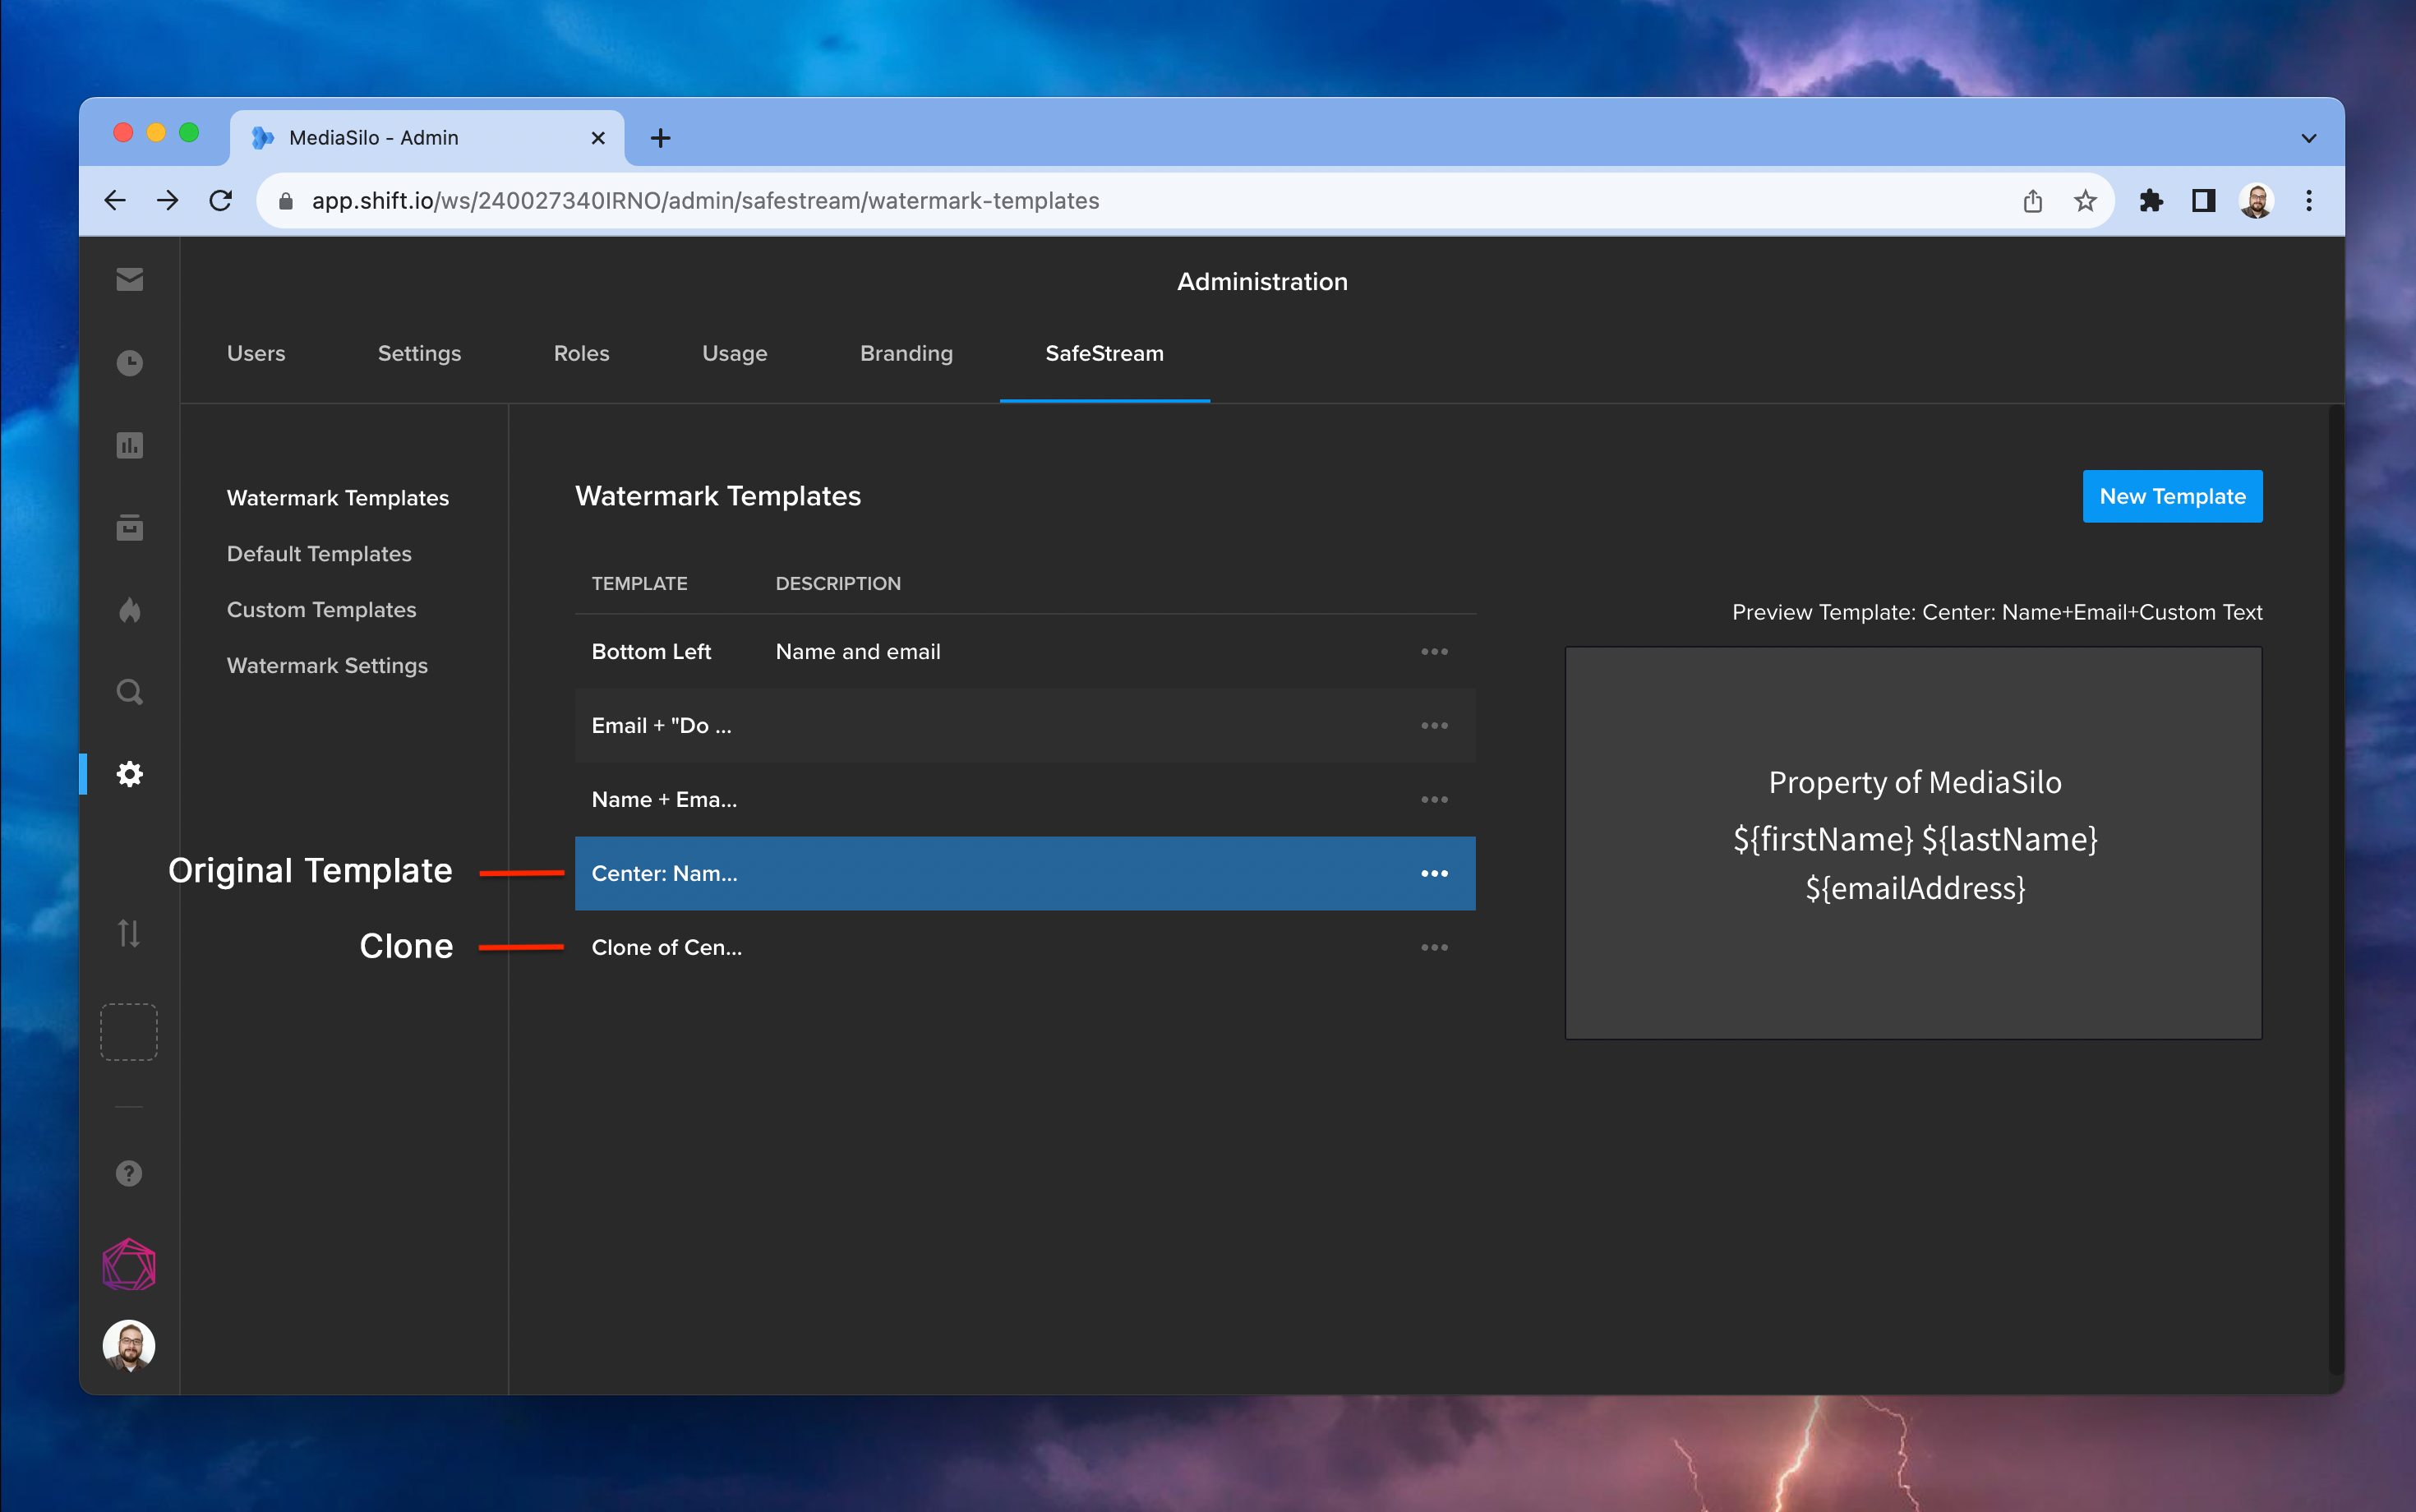Open the help question mark icon
The image size is (2416, 1512).
129,1173
